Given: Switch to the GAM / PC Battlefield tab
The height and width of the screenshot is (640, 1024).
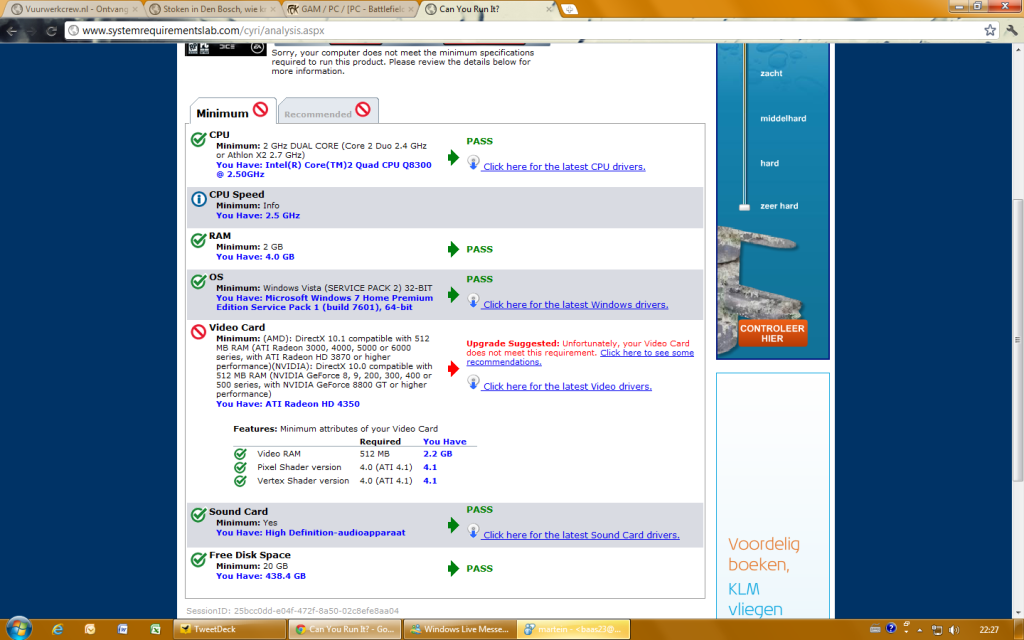Looking at the screenshot, I should pyautogui.click(x=351, y=9).
